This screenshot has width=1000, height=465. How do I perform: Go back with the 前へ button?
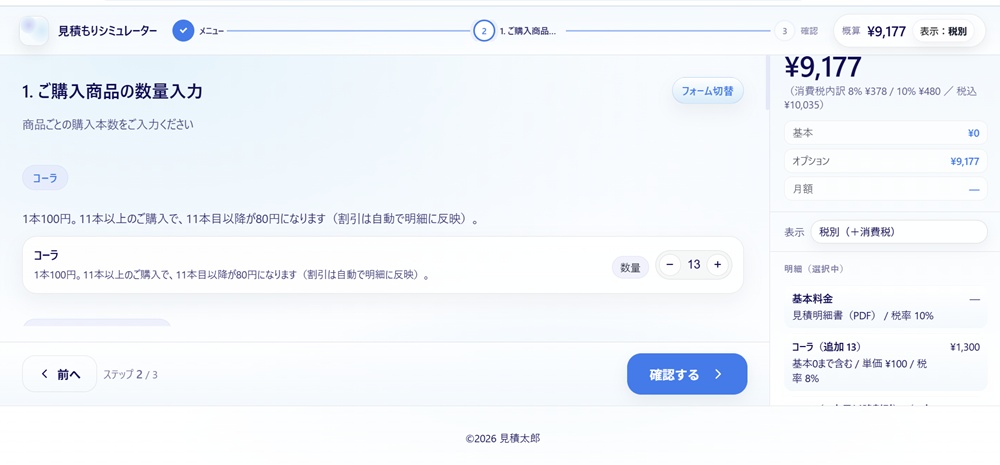tap(59, 375)
